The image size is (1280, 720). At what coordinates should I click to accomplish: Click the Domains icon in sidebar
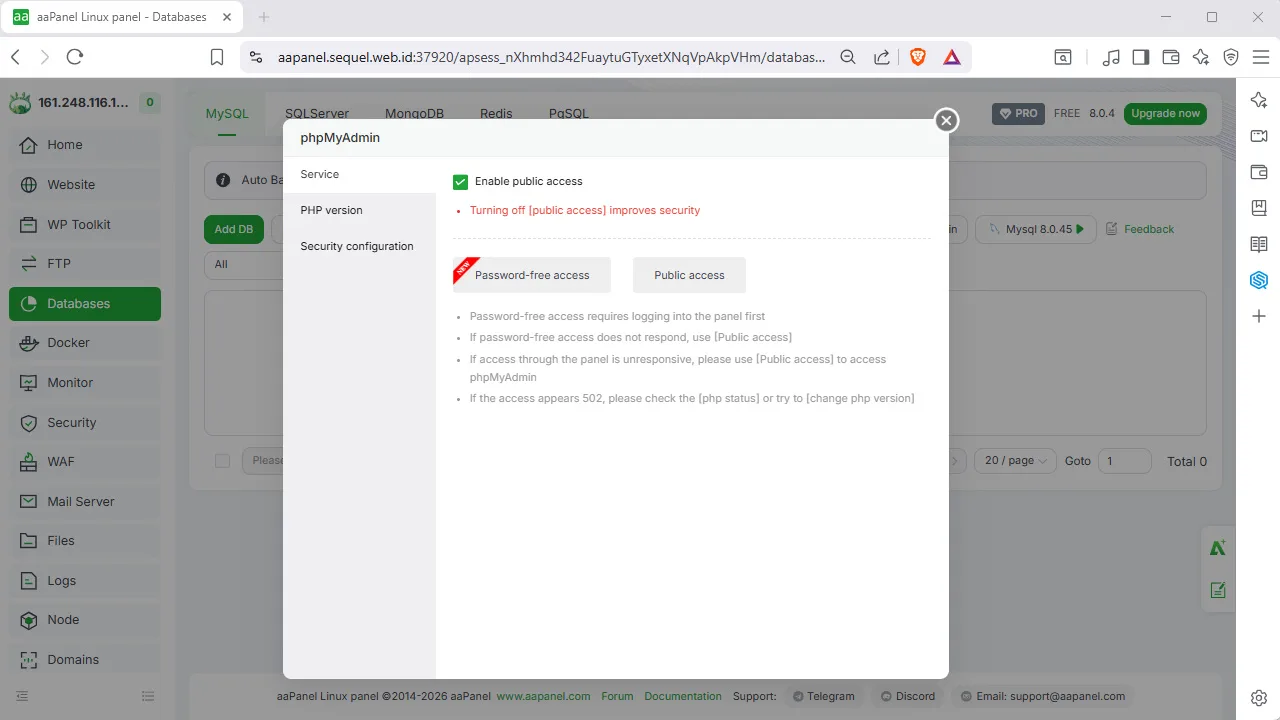point(28,660)
